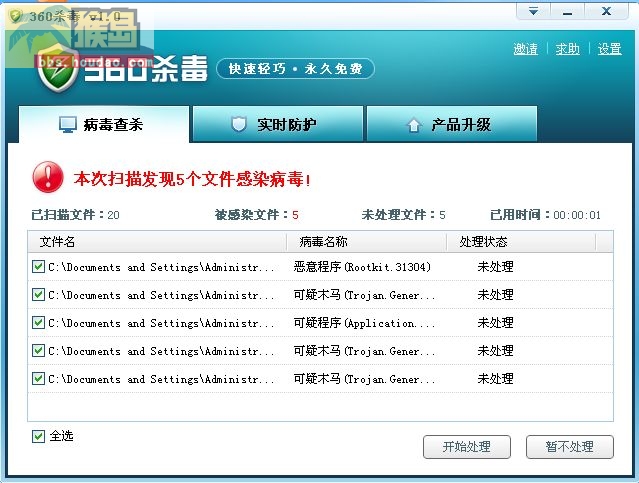639x483 pixels.
Task: Toggle the 全选 select-all checkbox
Action: [38, 437]
